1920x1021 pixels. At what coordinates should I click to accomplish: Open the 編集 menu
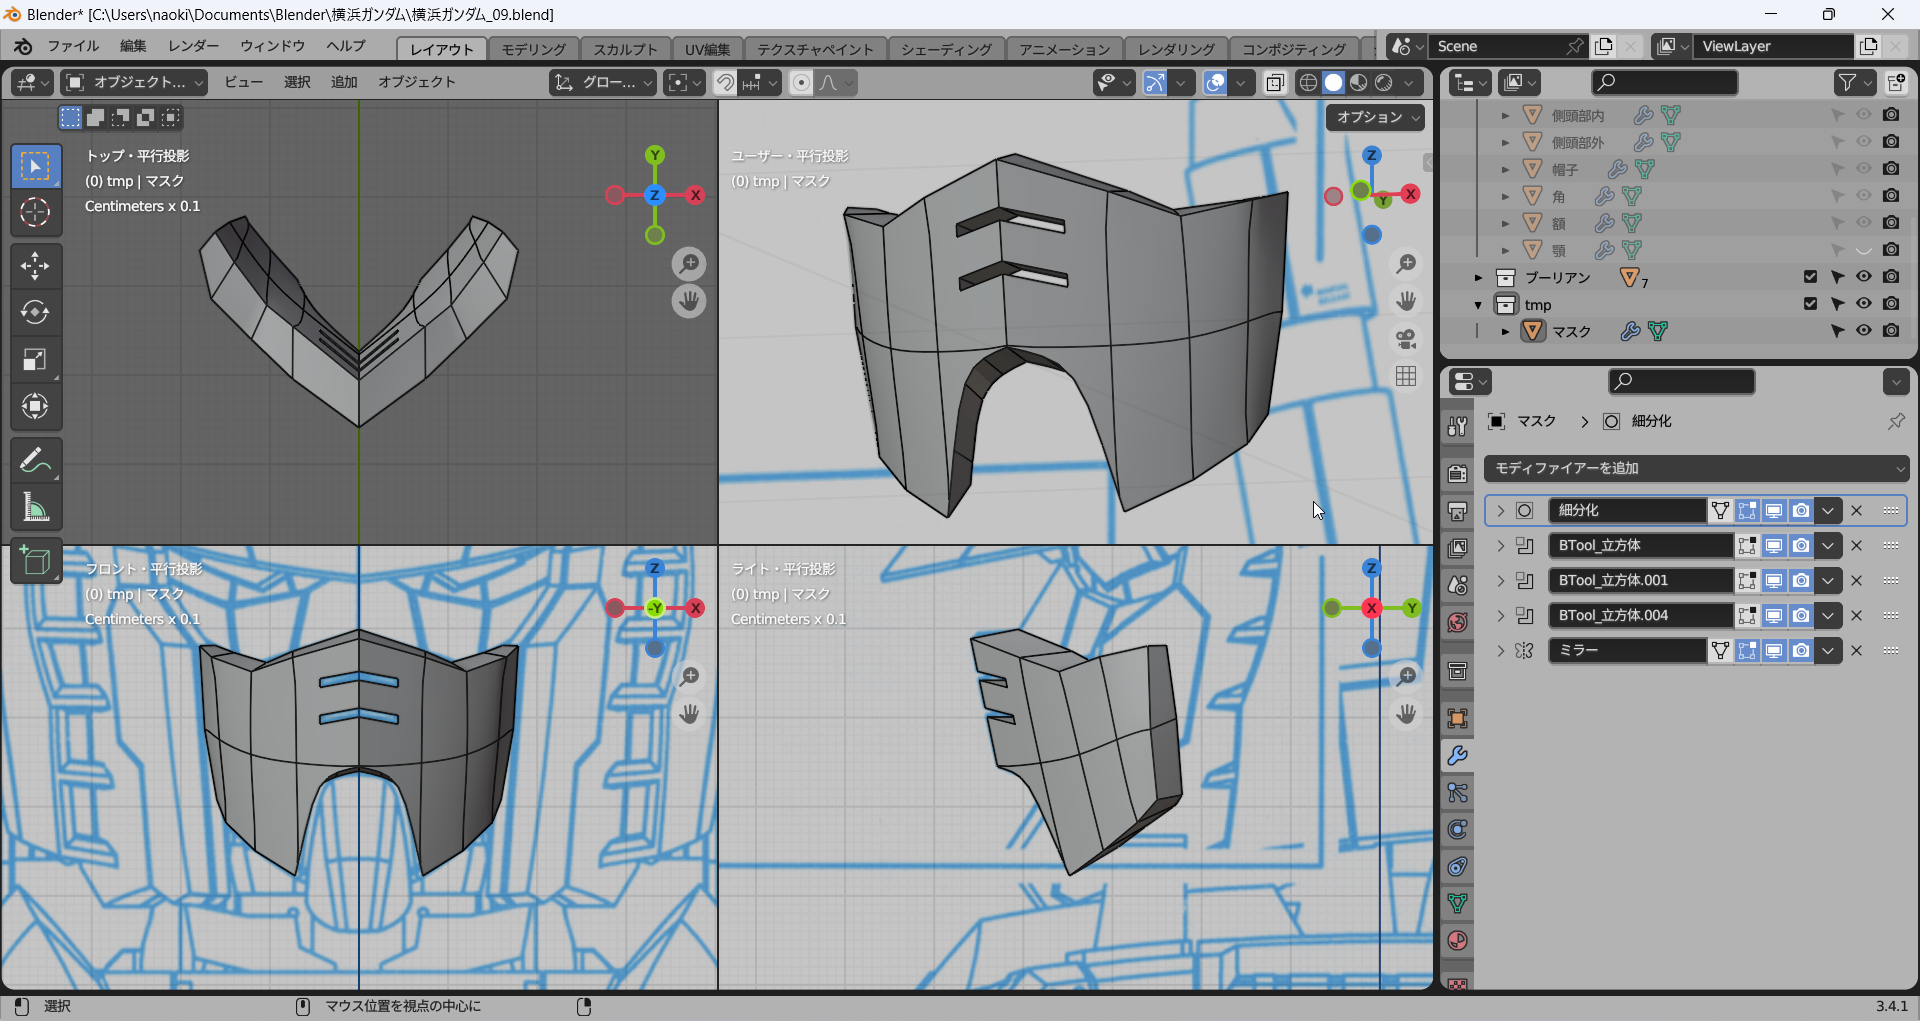click(132, 46)
